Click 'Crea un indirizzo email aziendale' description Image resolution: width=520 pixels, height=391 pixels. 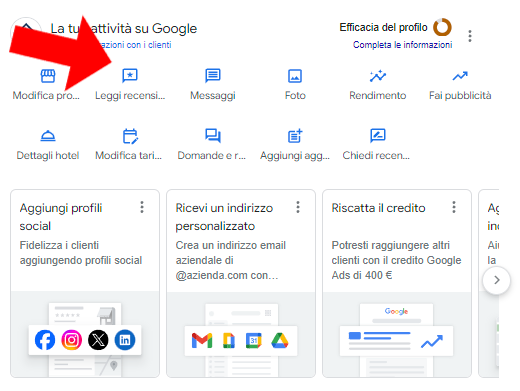(231, 260)
